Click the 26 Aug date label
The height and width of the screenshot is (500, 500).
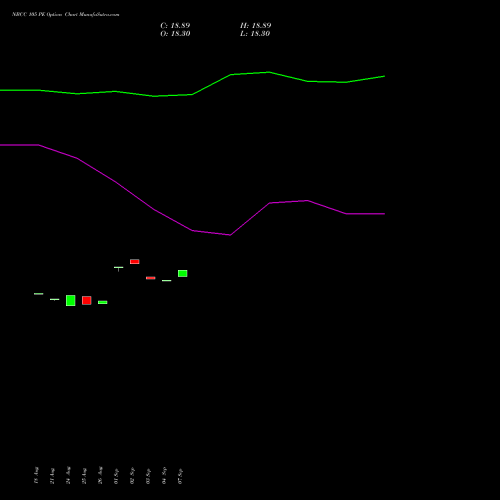100,475
